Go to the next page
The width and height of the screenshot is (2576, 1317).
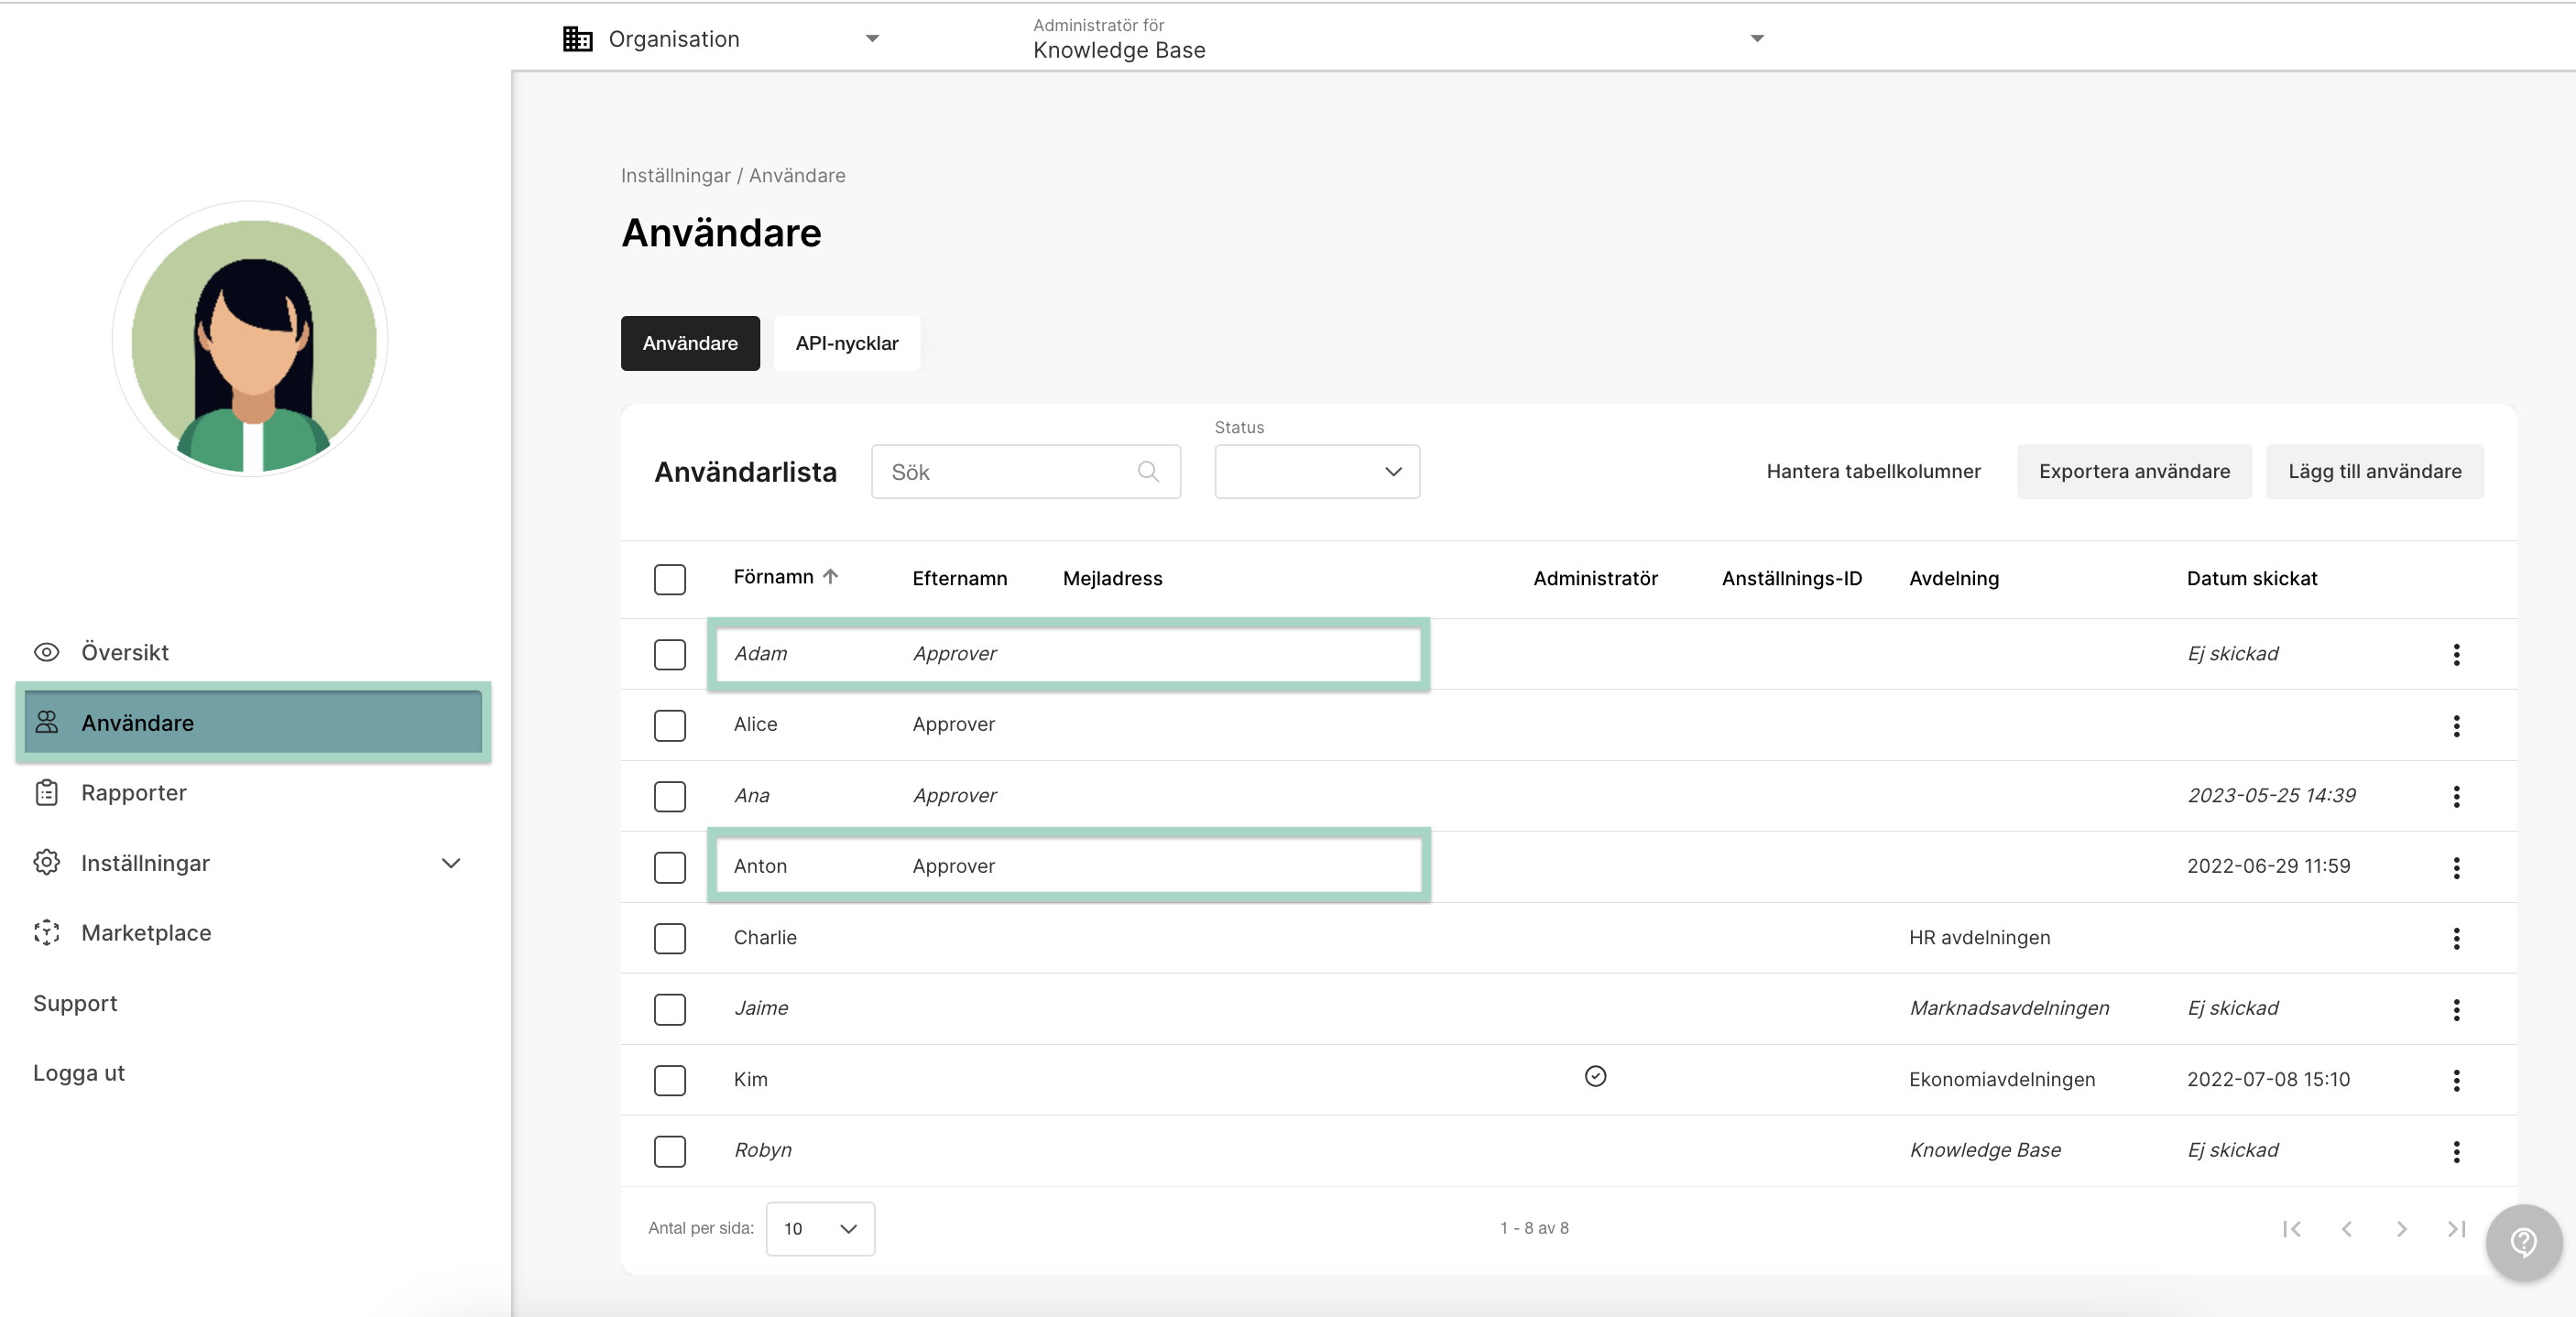tap(2401, 1228)
